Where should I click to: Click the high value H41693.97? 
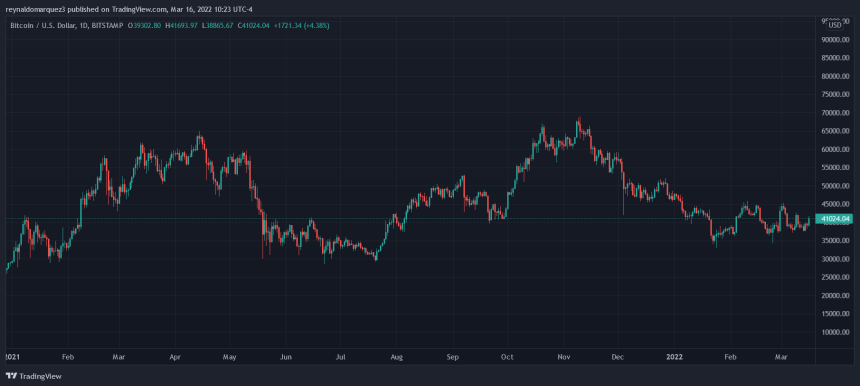(181, 25)
